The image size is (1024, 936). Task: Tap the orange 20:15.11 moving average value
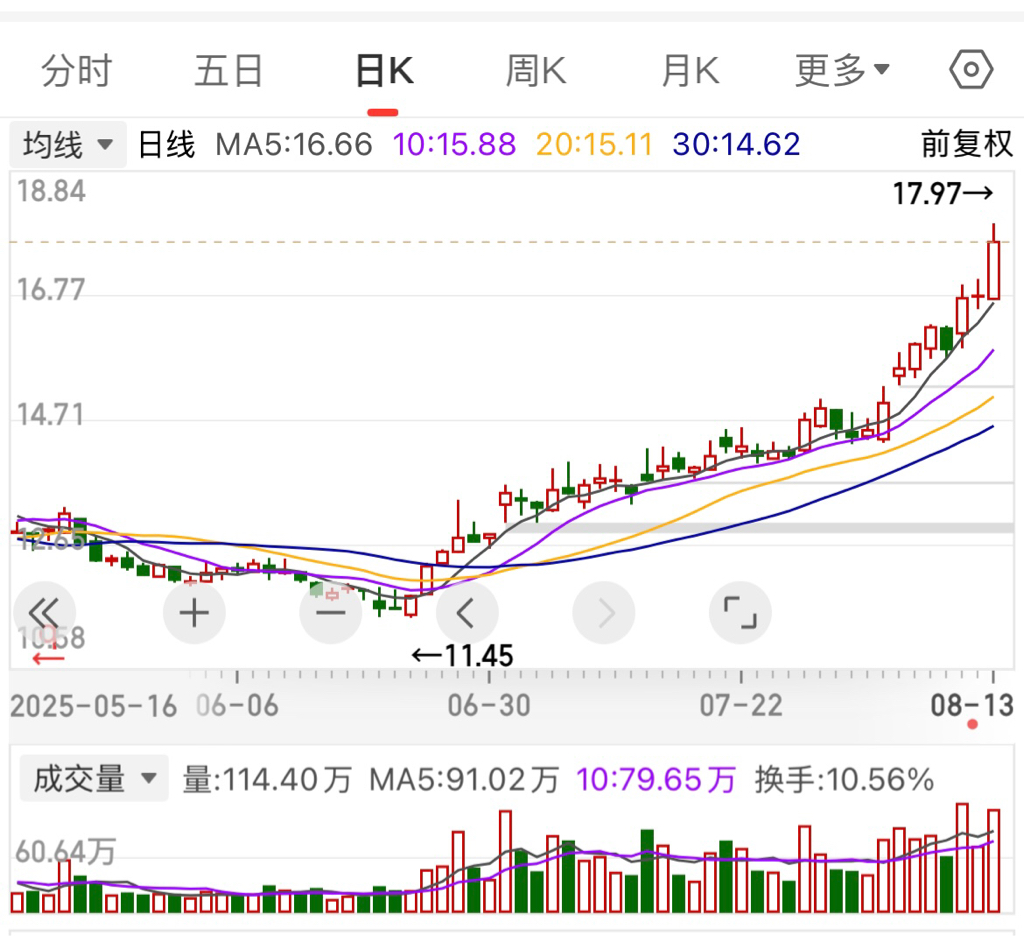click(594, 144)
